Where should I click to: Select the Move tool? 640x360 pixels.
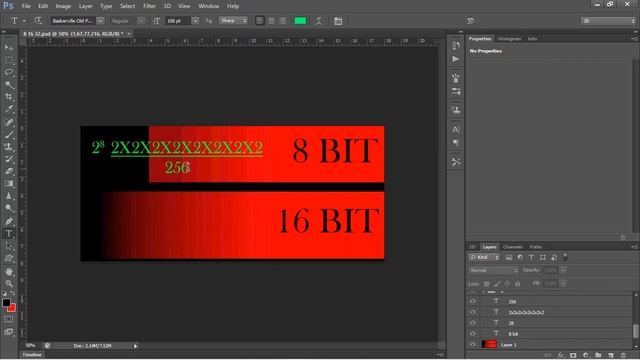click(9, 48)
